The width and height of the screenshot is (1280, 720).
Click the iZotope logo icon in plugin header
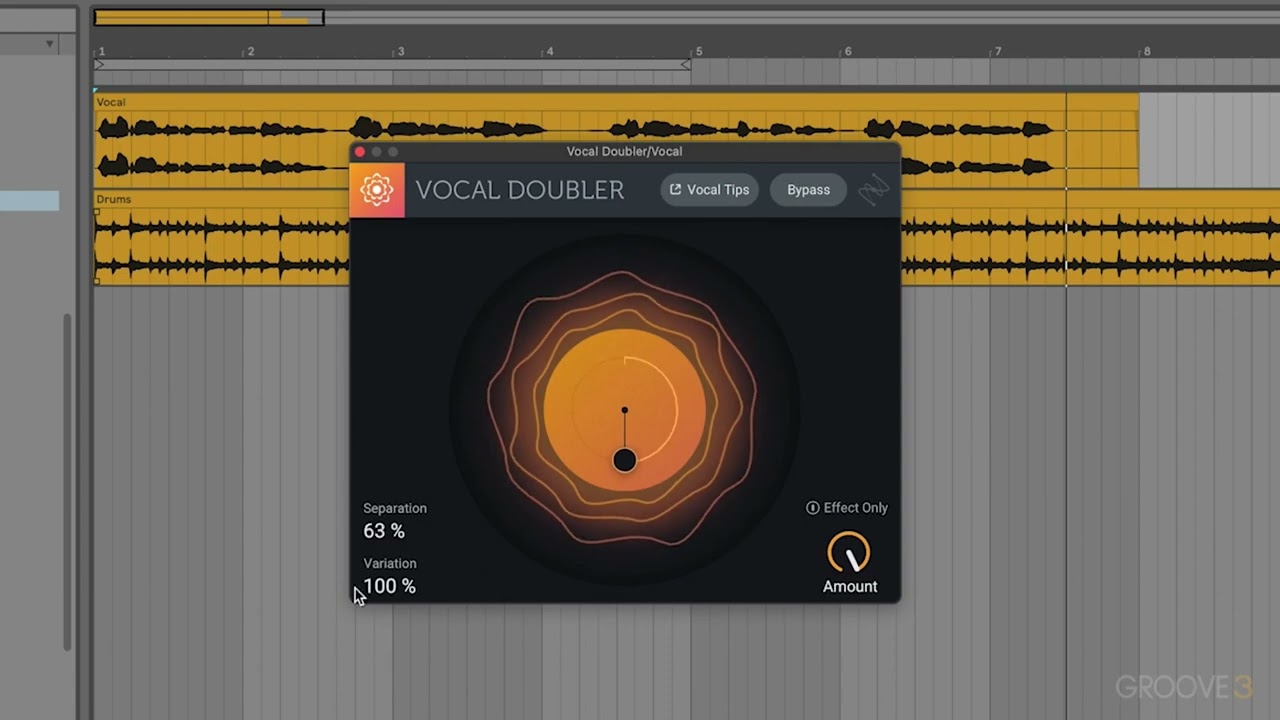coord(873,190)
